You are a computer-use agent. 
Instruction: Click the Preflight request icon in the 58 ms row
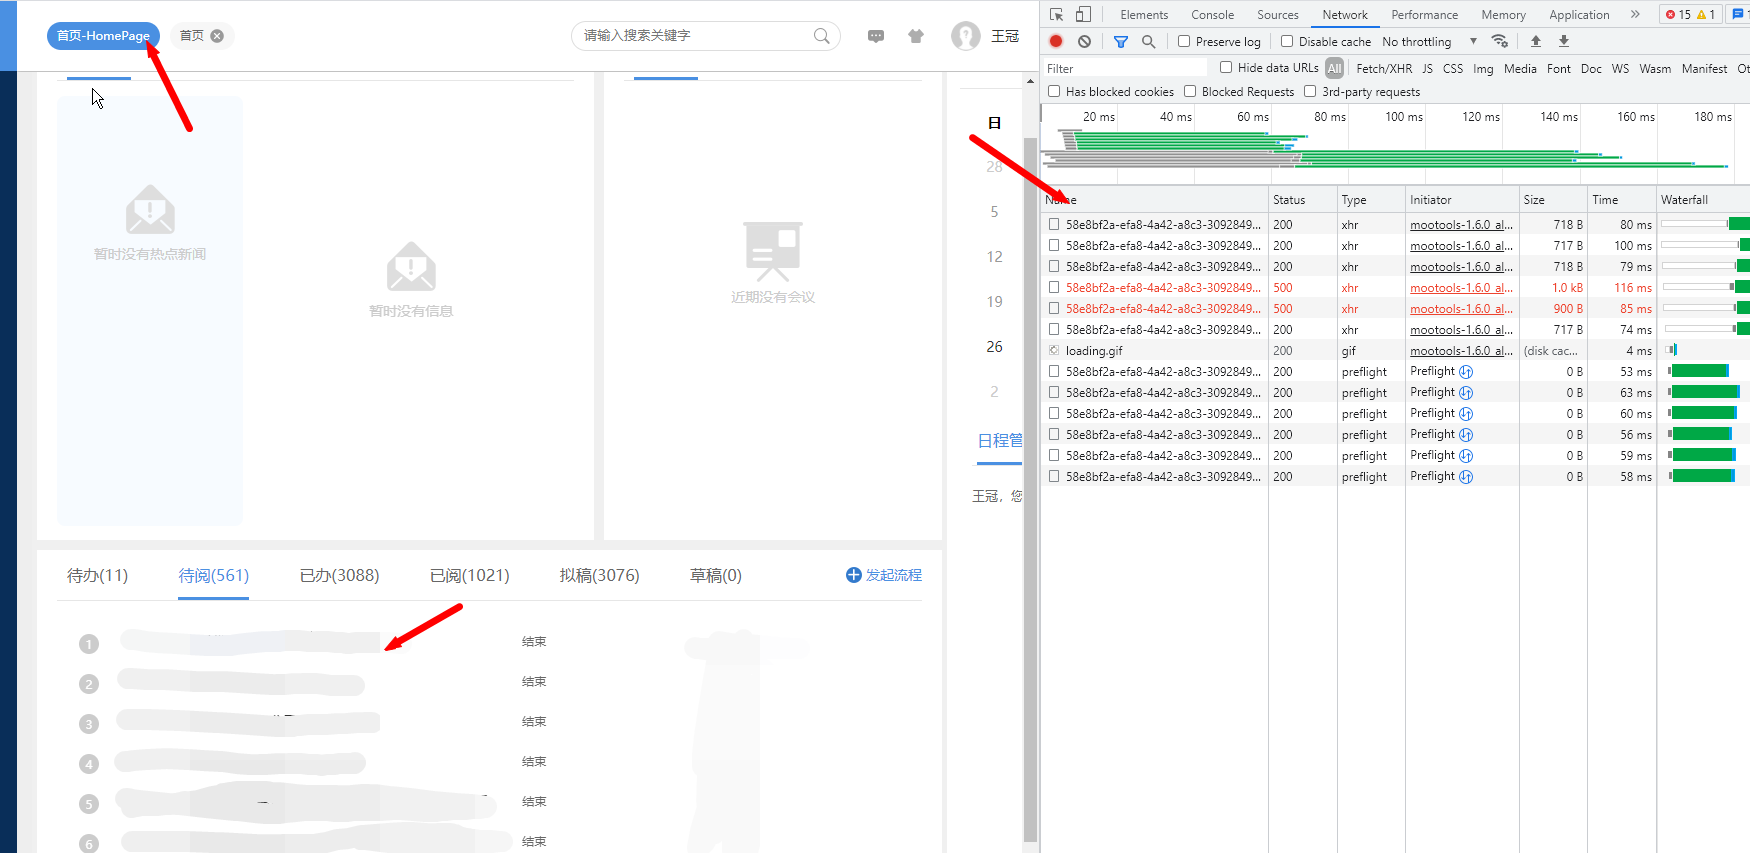pos(1466,477)
